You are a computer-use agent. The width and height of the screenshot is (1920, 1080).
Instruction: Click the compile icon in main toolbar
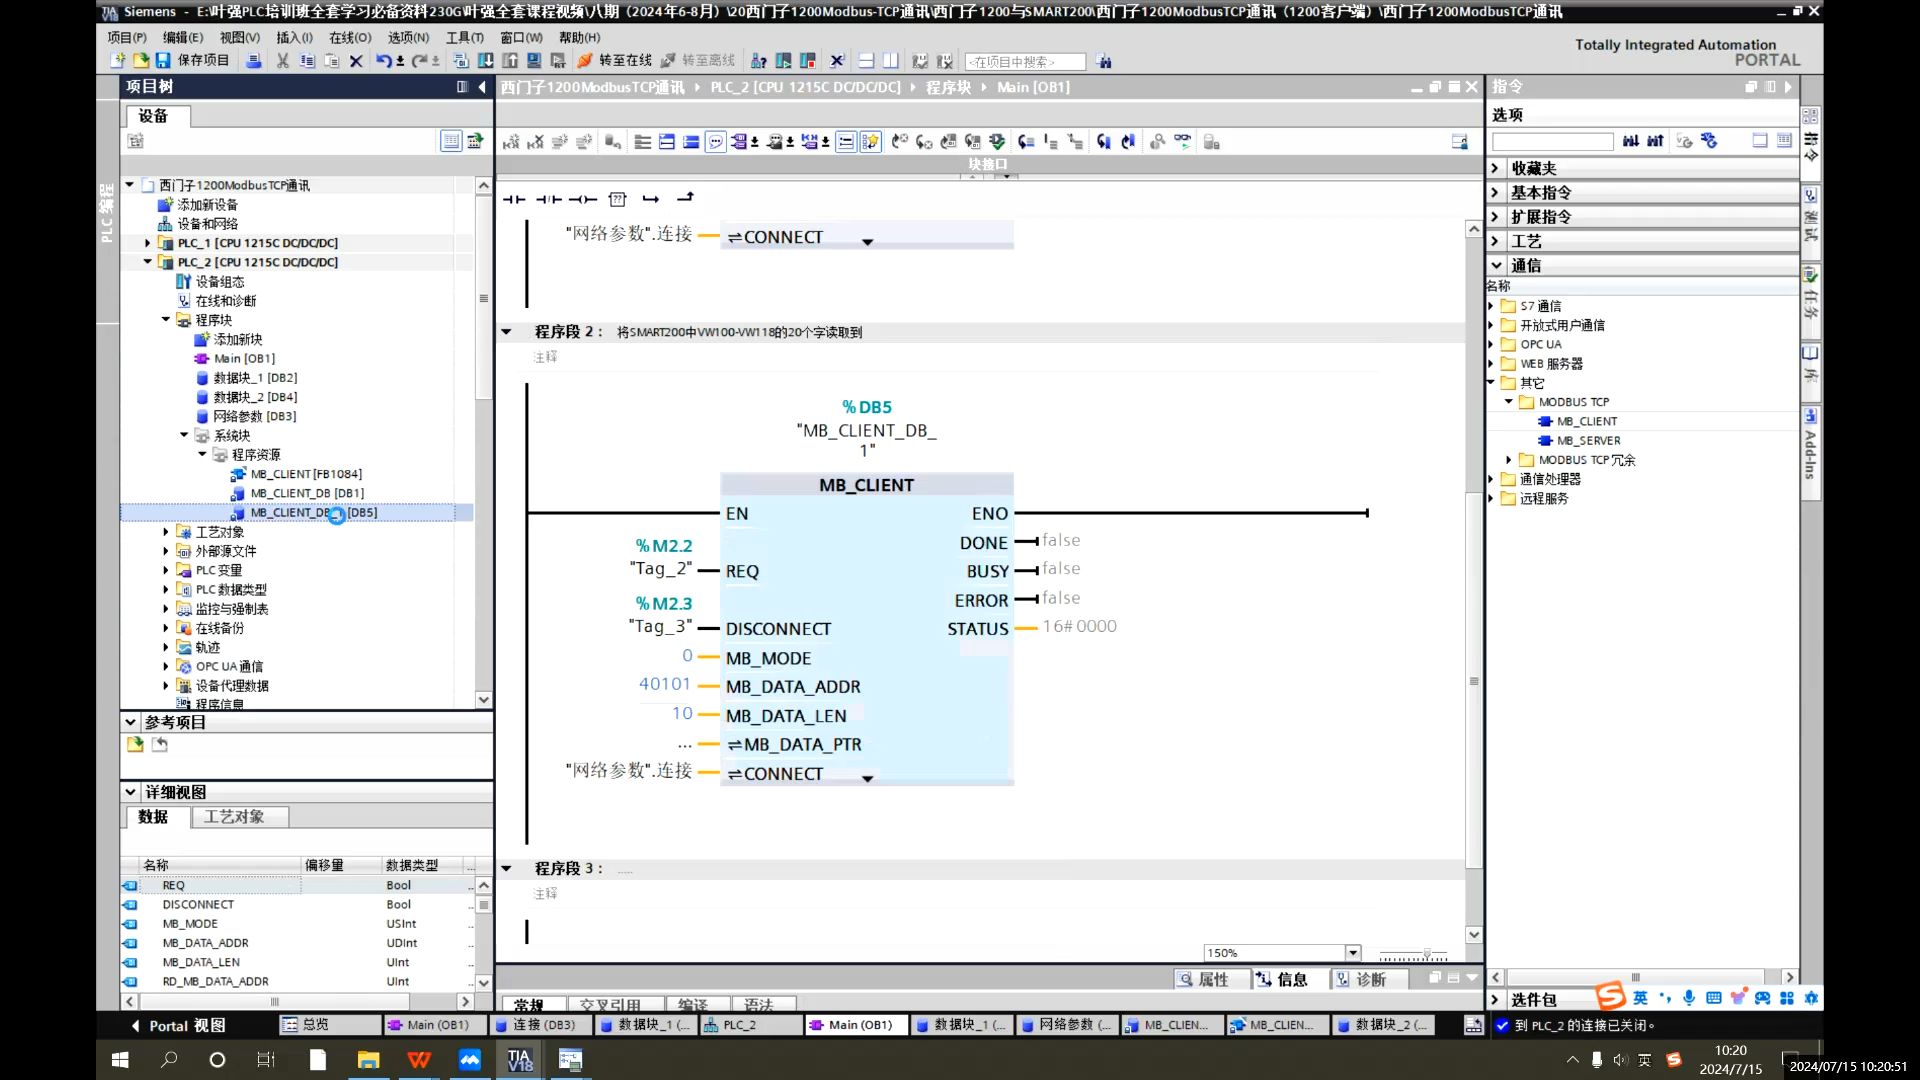[461, 61]
